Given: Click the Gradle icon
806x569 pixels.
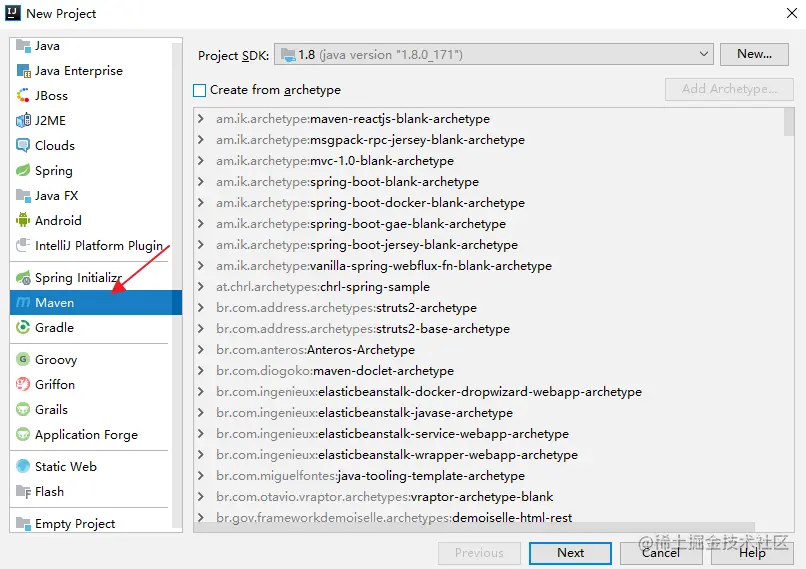Looking at the screenshot, I should pyautogui.click(x=23, y=327).
